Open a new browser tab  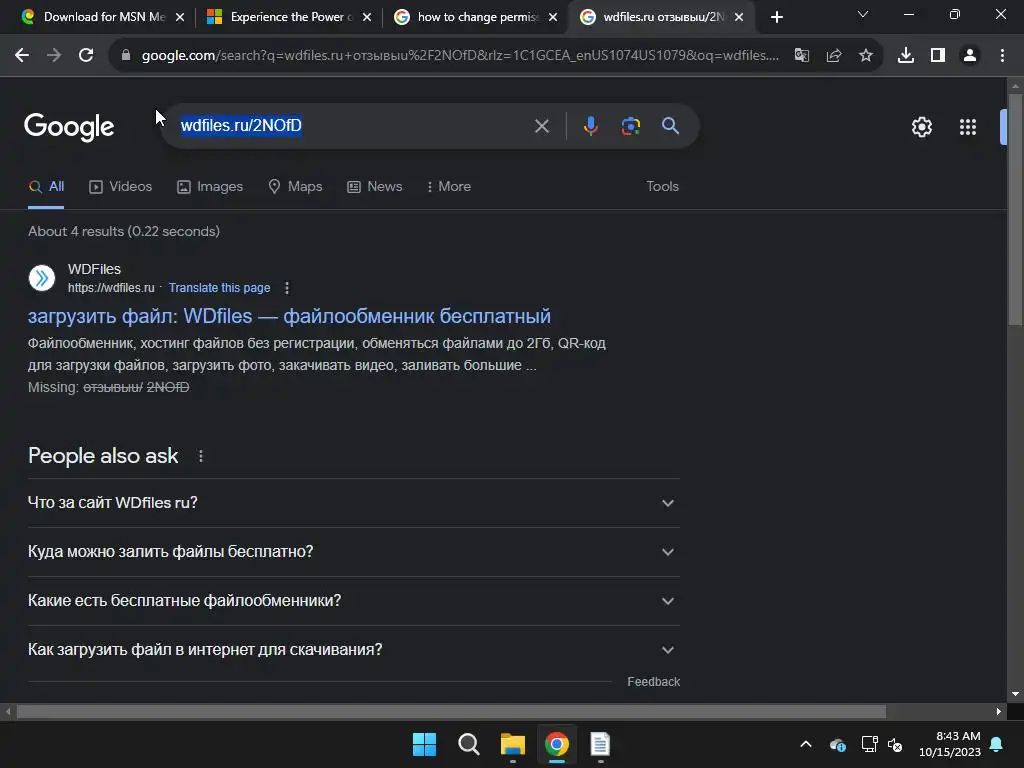click(x=776, y=17)
